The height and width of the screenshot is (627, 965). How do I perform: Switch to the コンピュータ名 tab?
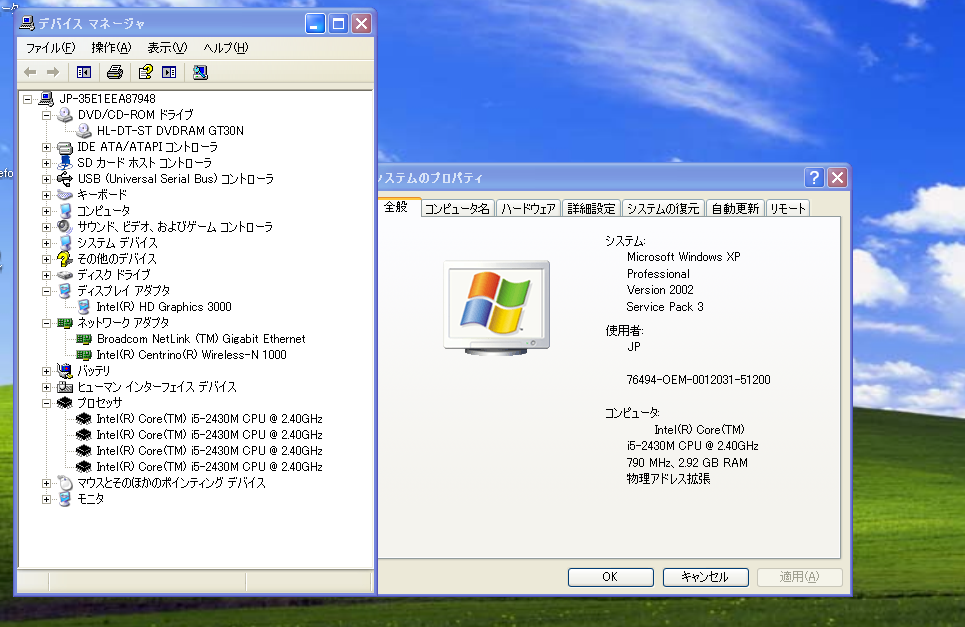point(457,209)
